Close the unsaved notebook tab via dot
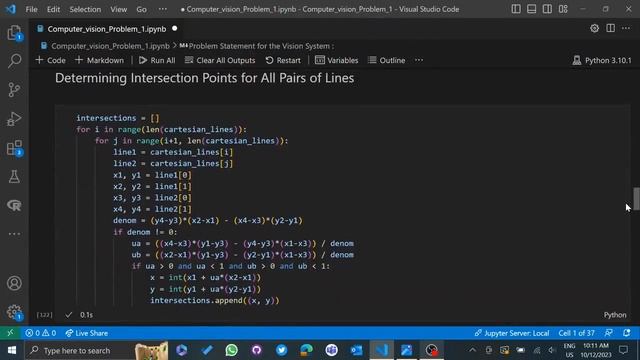Image resolution: width=640 pixels, height=360 pixels. pyautogui.click(x=175, y=29)
